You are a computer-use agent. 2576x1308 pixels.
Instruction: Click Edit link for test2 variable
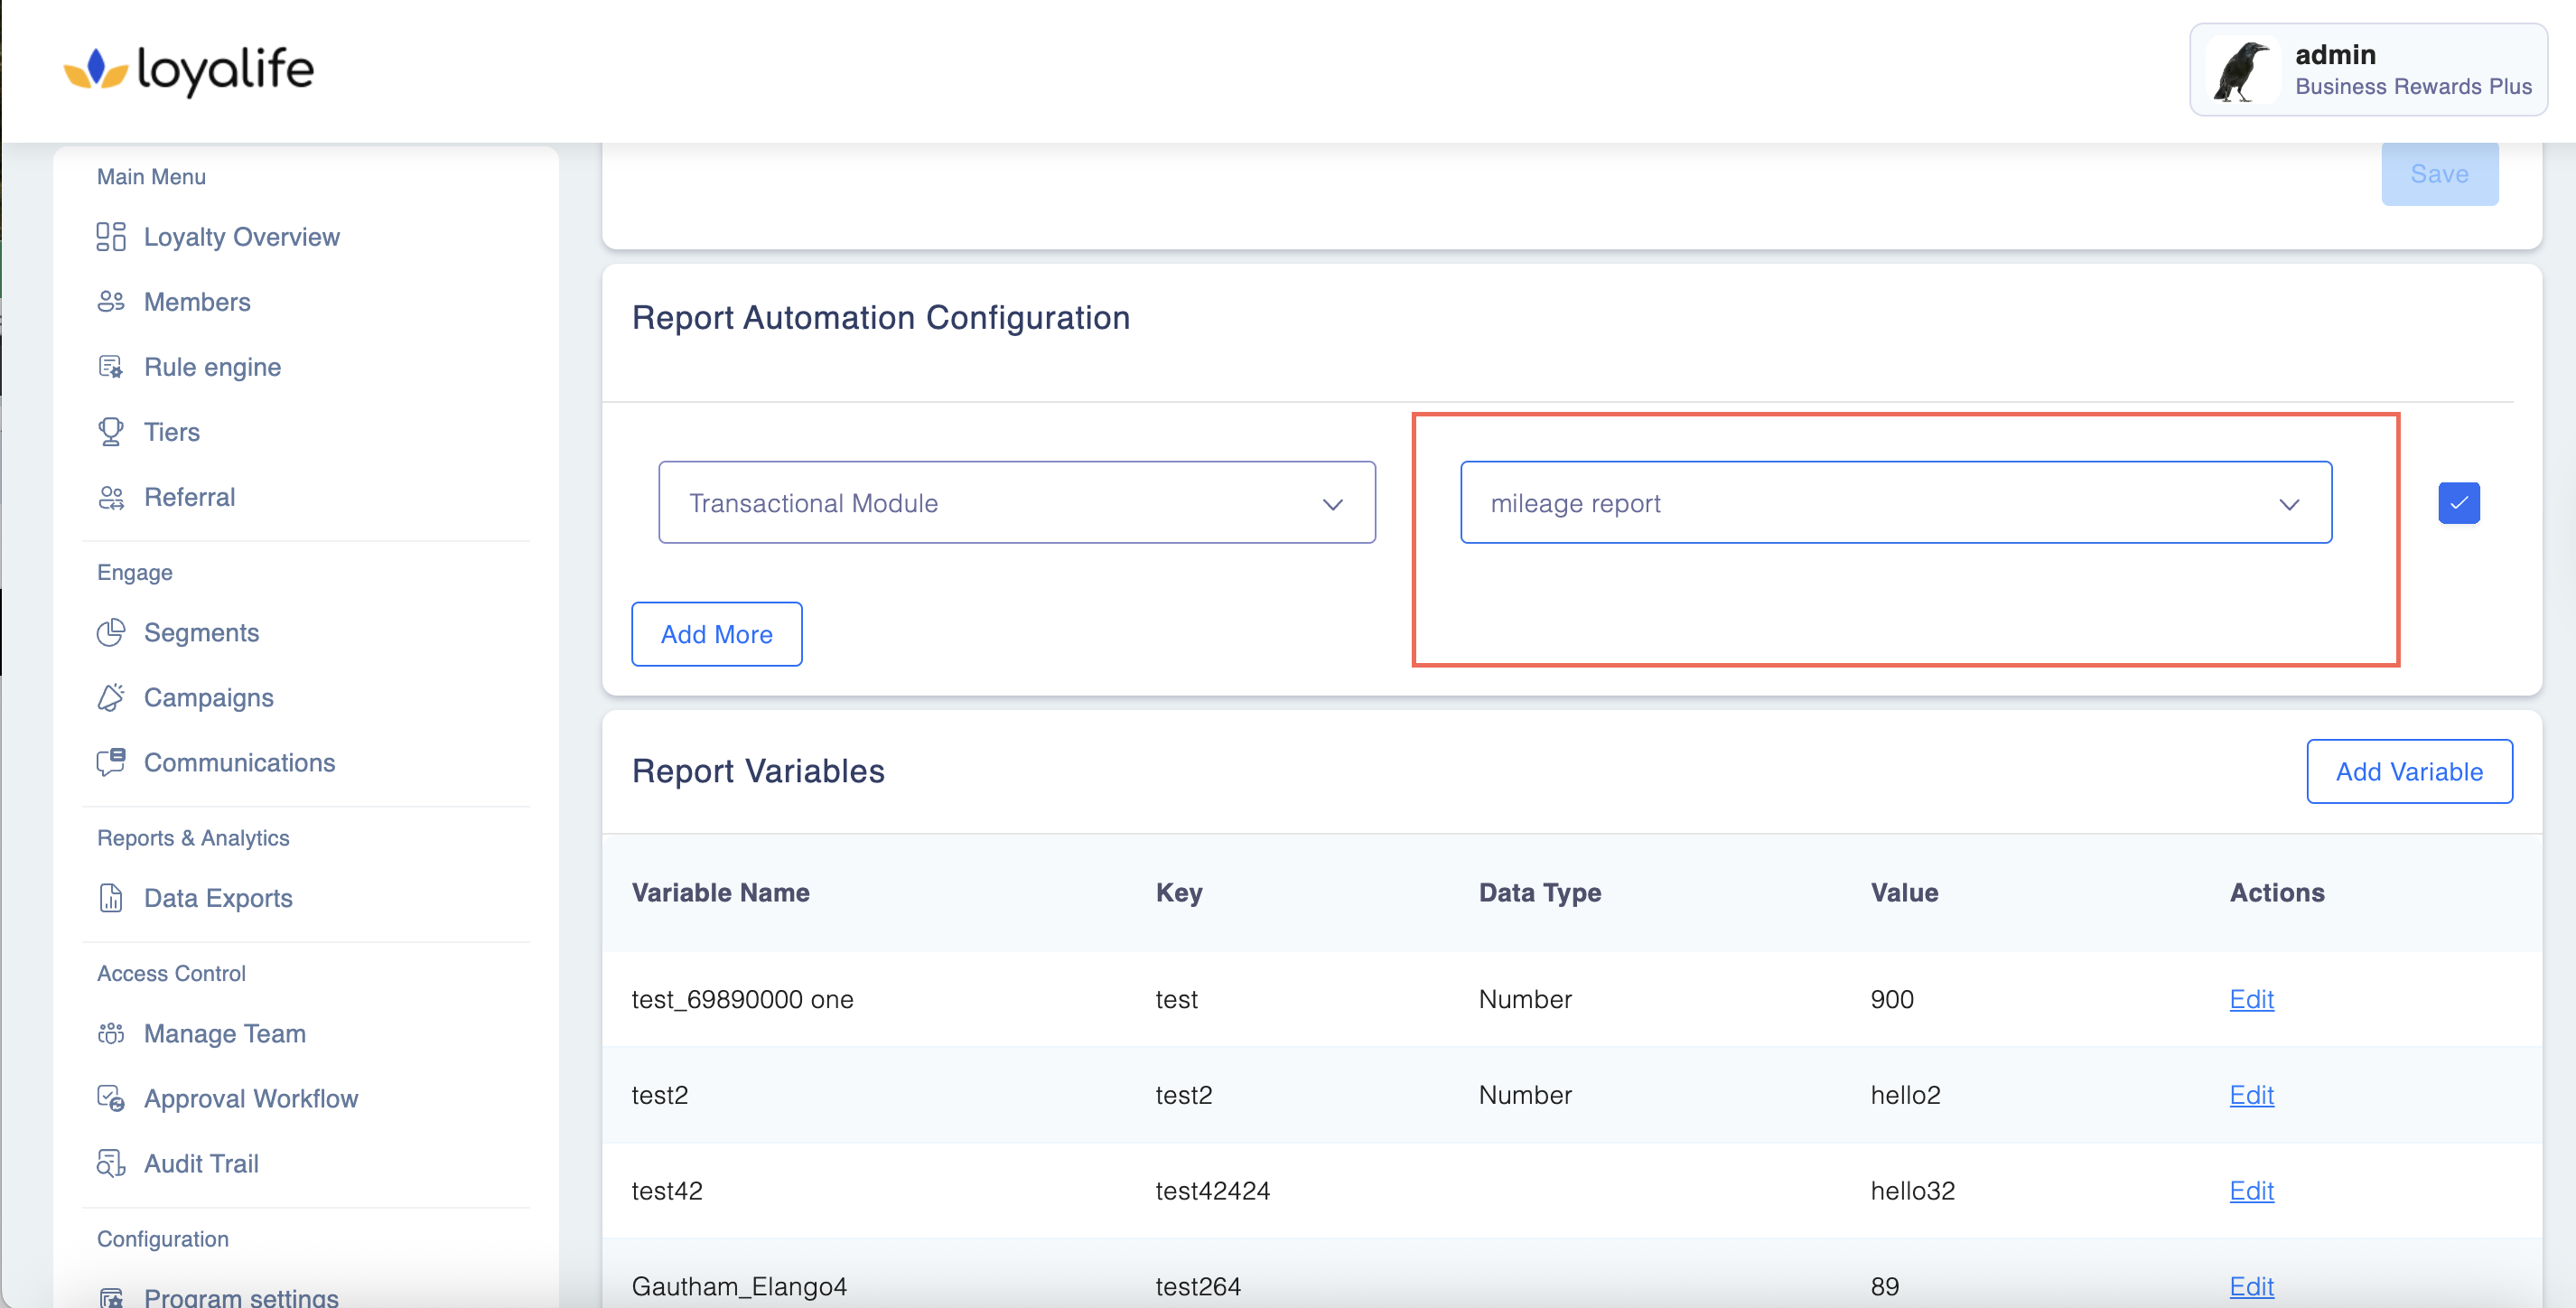(x=2251, y=1095)
